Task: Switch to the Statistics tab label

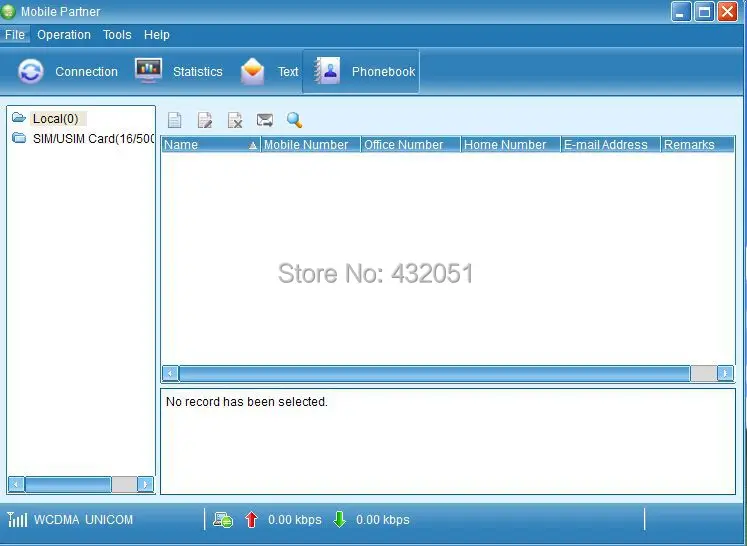Action: pyautogui.click(x=198, y=71)
